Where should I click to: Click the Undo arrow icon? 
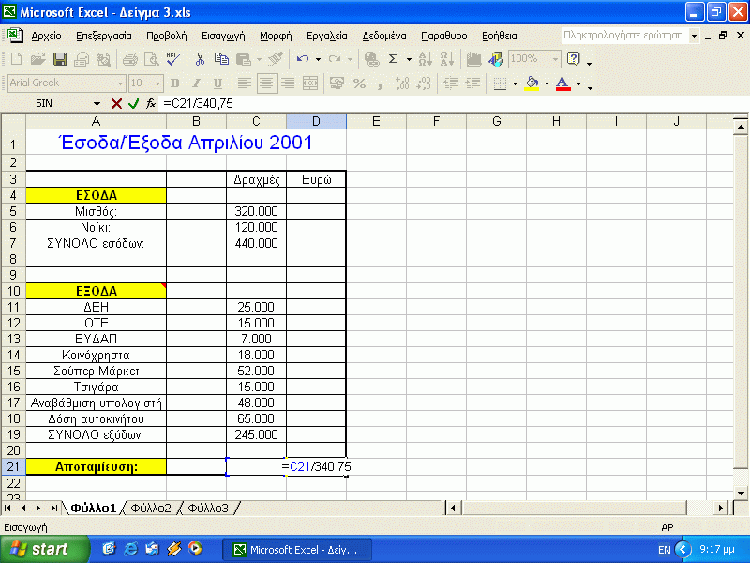click(x=302, y=59)
